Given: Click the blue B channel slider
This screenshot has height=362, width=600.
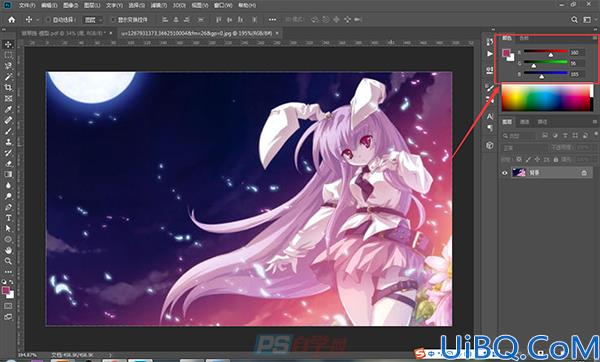Looking at the screenshot, I should [x=546, y=74].
